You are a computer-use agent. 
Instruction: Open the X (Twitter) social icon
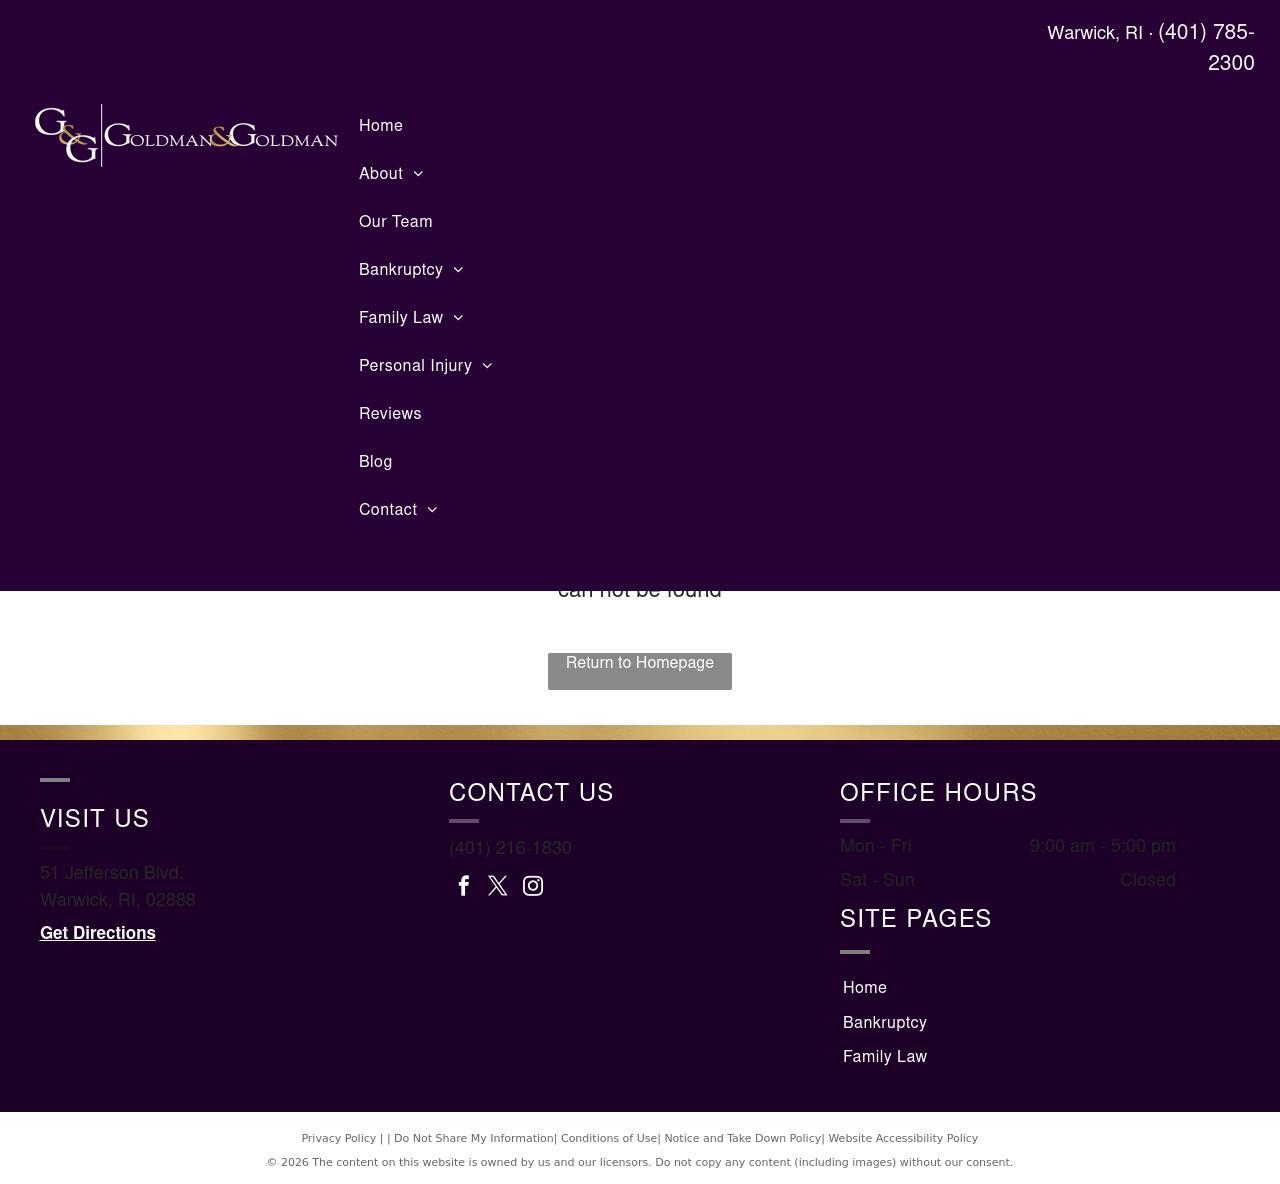[x=498, y=886]
